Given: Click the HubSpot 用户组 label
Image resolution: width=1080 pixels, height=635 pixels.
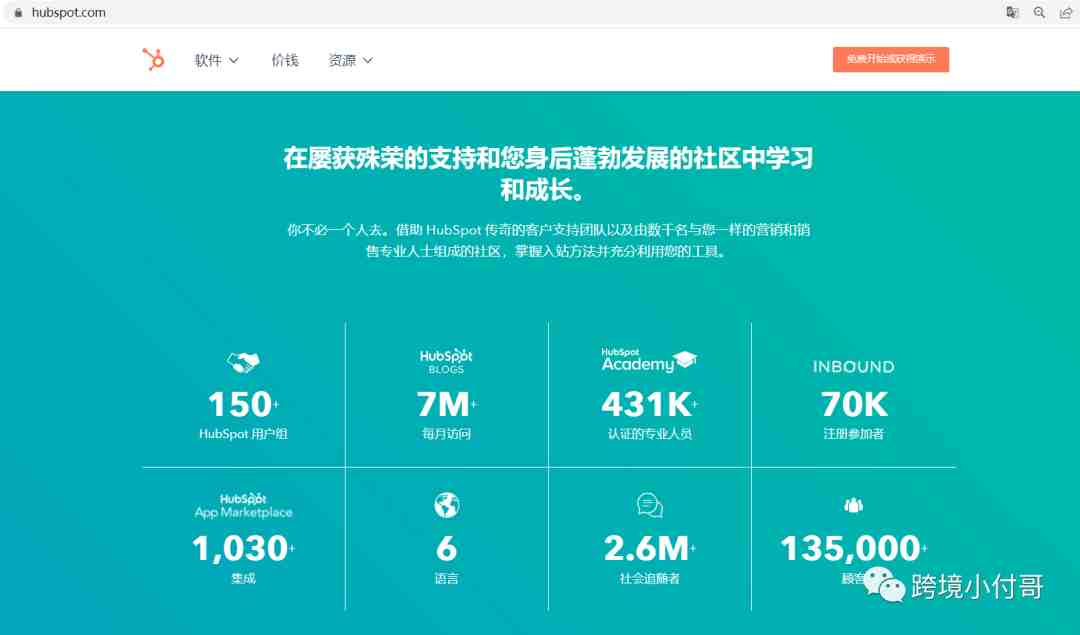Looking at the screenshot, I should (243, 434).
